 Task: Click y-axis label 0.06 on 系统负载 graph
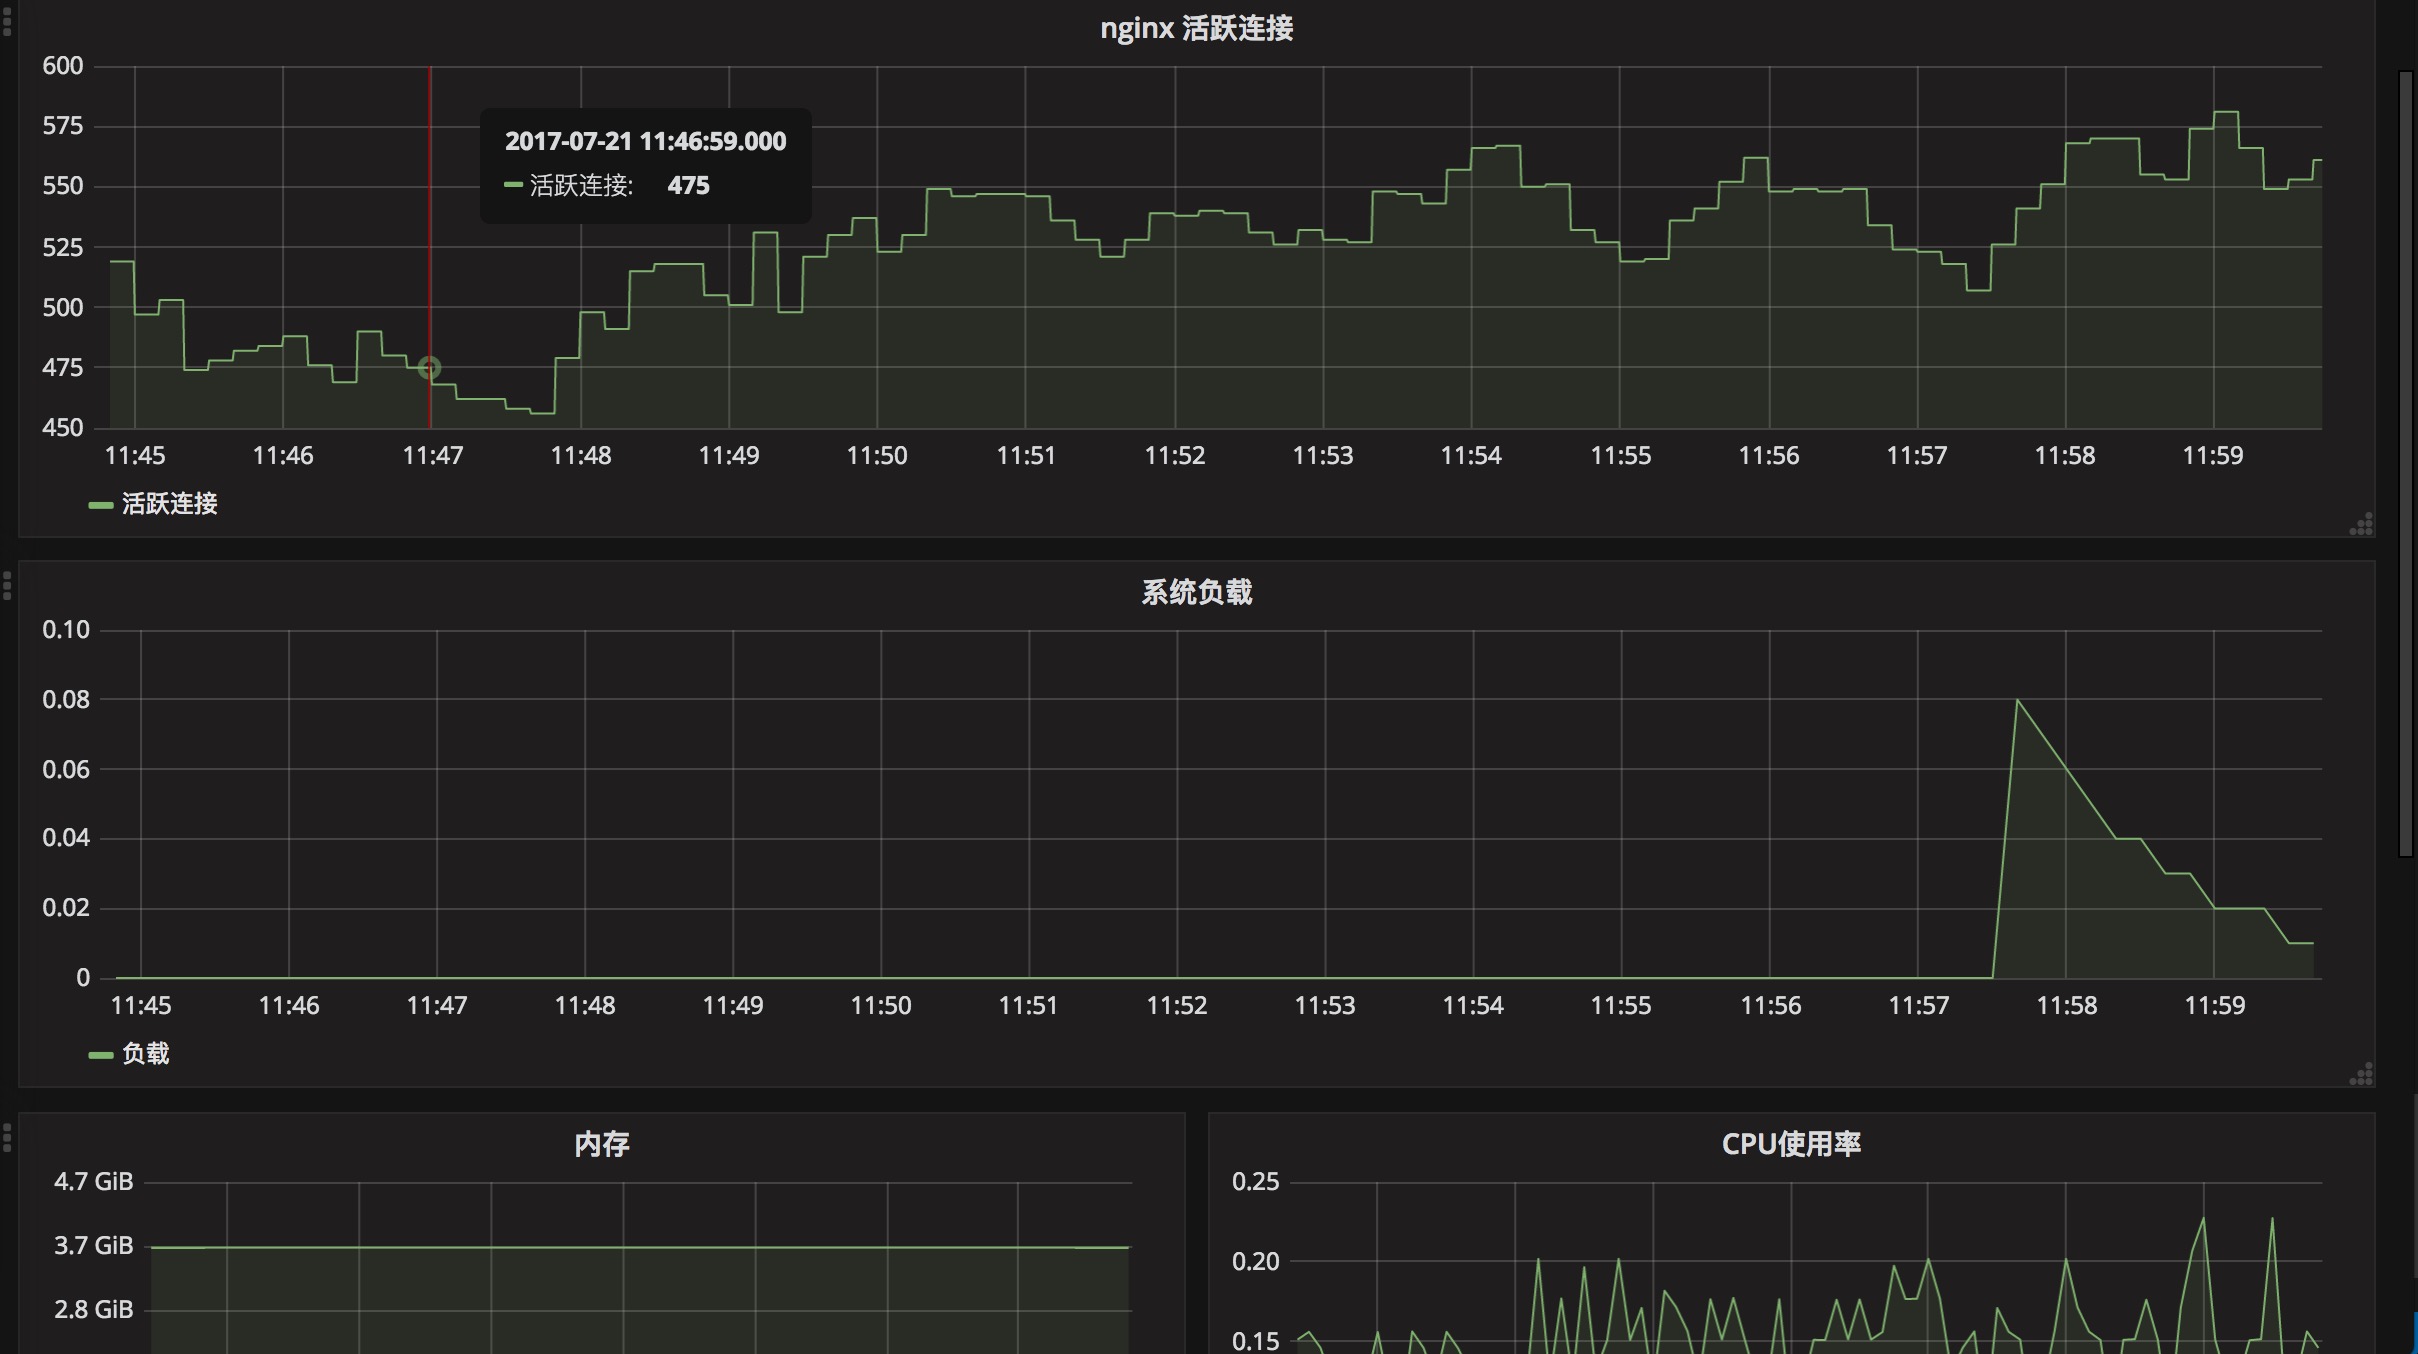coord(66,769)
